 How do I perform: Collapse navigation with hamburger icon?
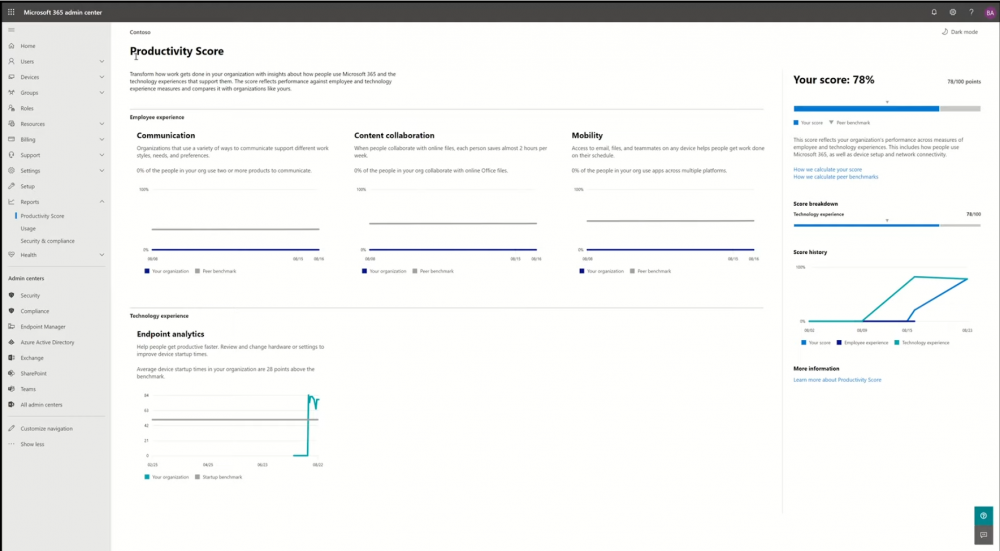(11, 30)
